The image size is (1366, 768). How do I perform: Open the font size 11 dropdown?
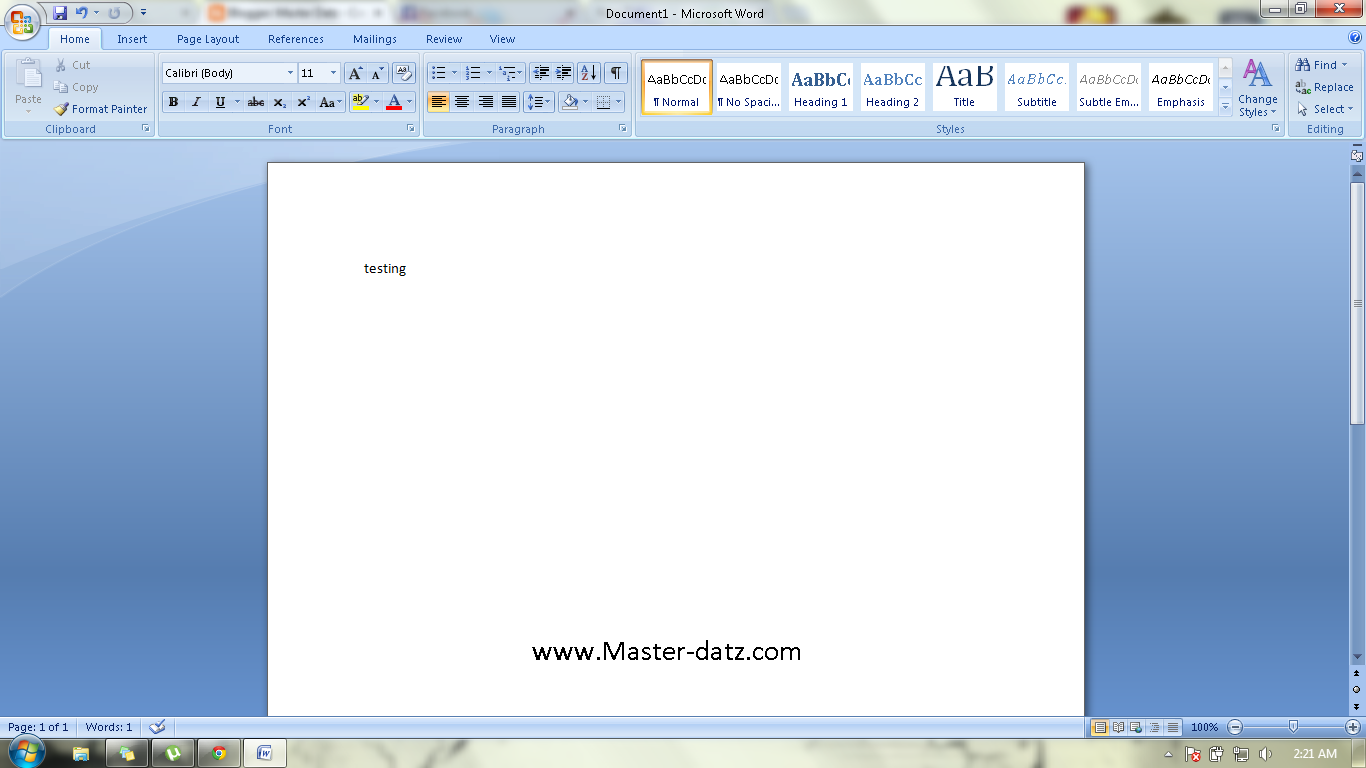[333, 73]
